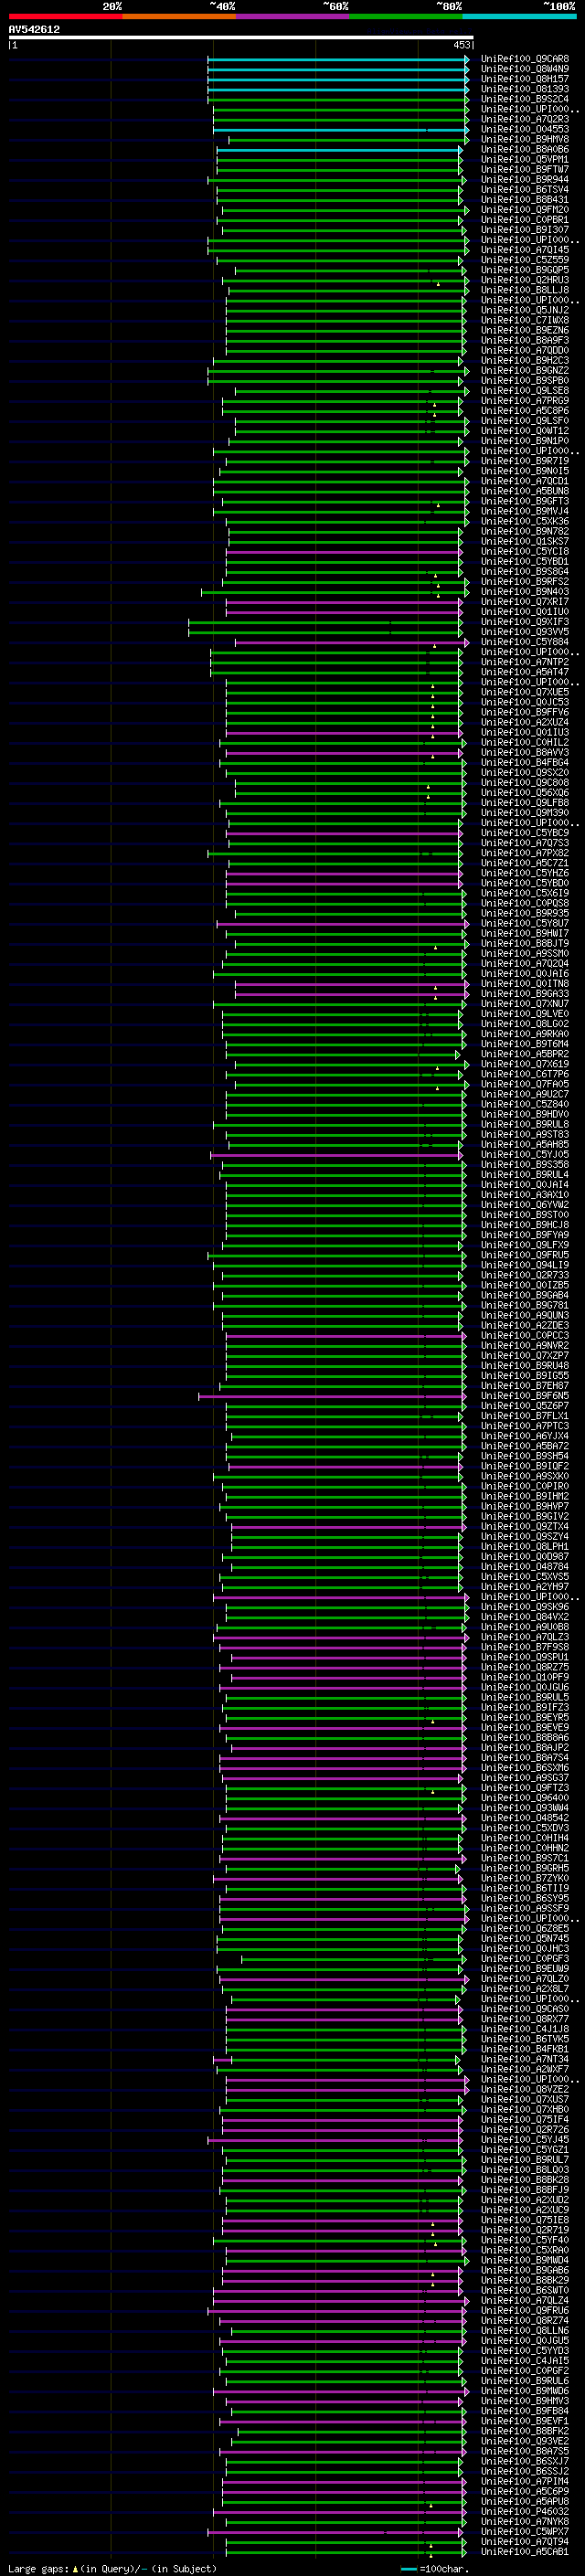Select the AV542612 query name
The width and height of the screenshot is (585, 2576).
34,29
